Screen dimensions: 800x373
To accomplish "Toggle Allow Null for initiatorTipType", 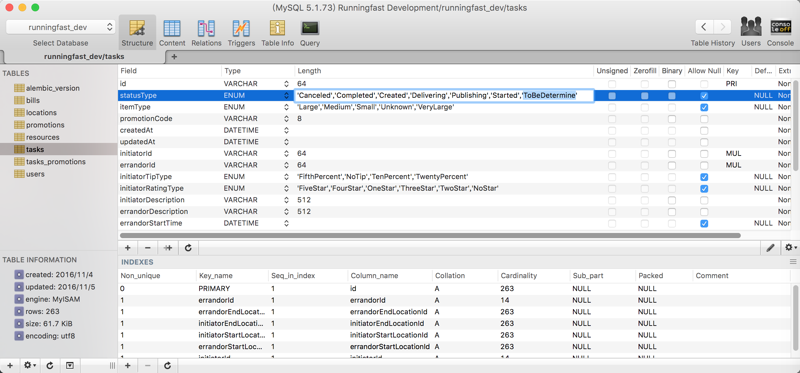I will coord(704,177).
